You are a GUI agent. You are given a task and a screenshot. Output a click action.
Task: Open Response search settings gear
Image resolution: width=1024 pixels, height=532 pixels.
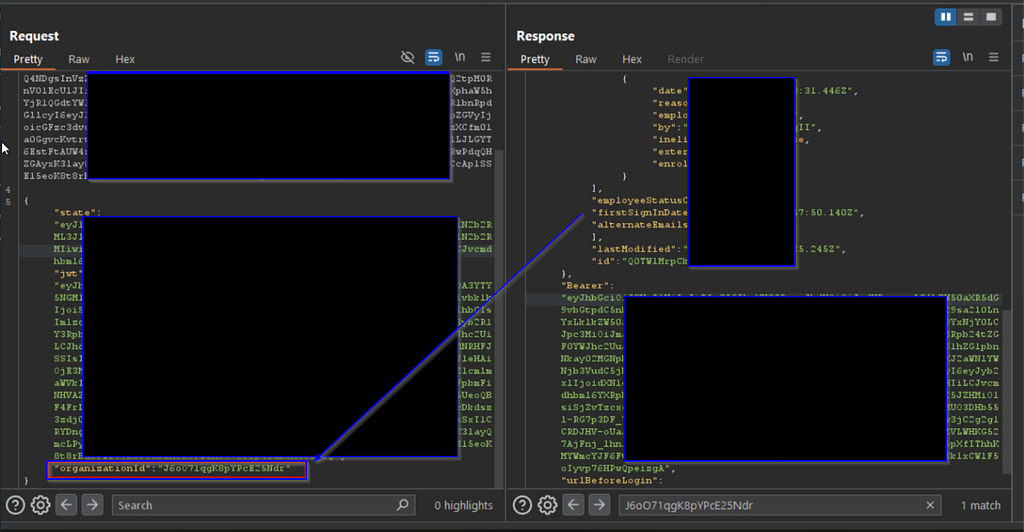coord(547,505)
